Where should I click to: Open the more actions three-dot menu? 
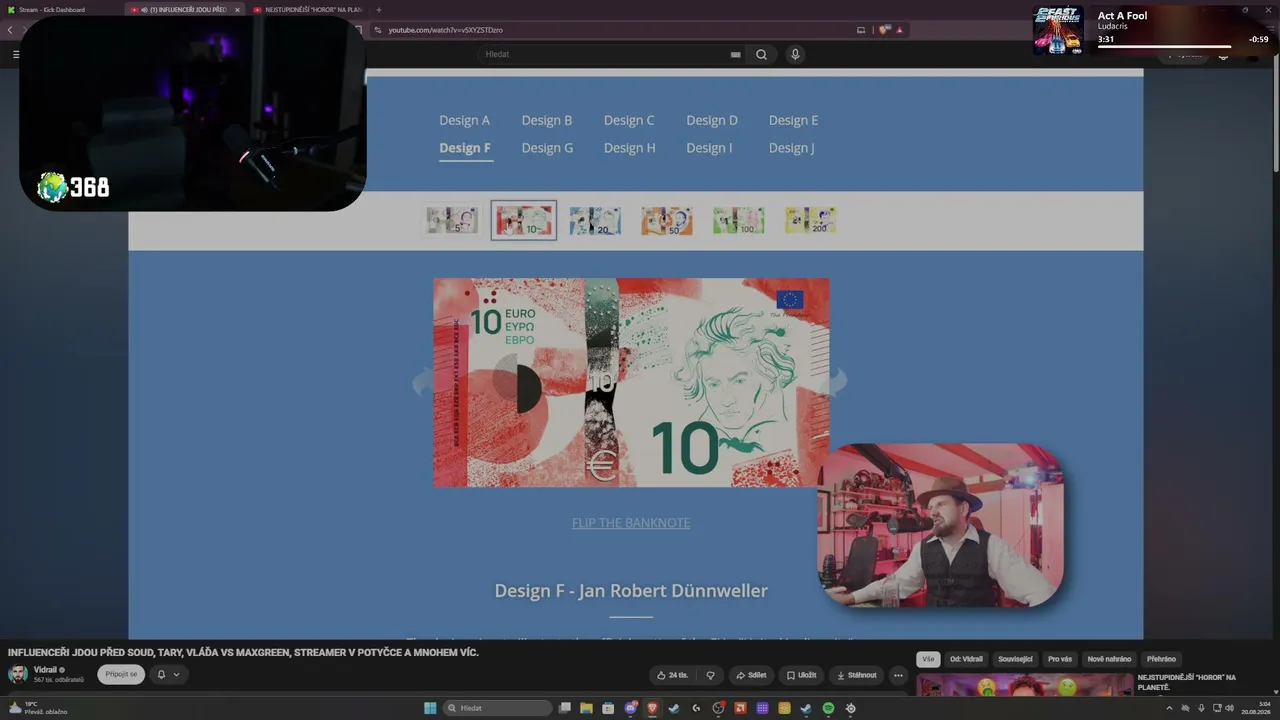(898, 675)
